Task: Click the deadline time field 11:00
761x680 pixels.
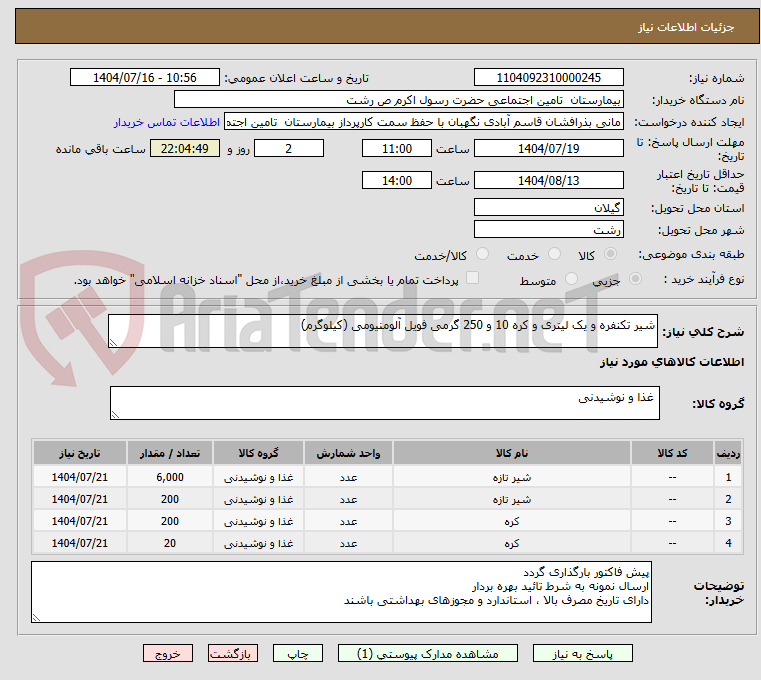Action: [397, 148]
